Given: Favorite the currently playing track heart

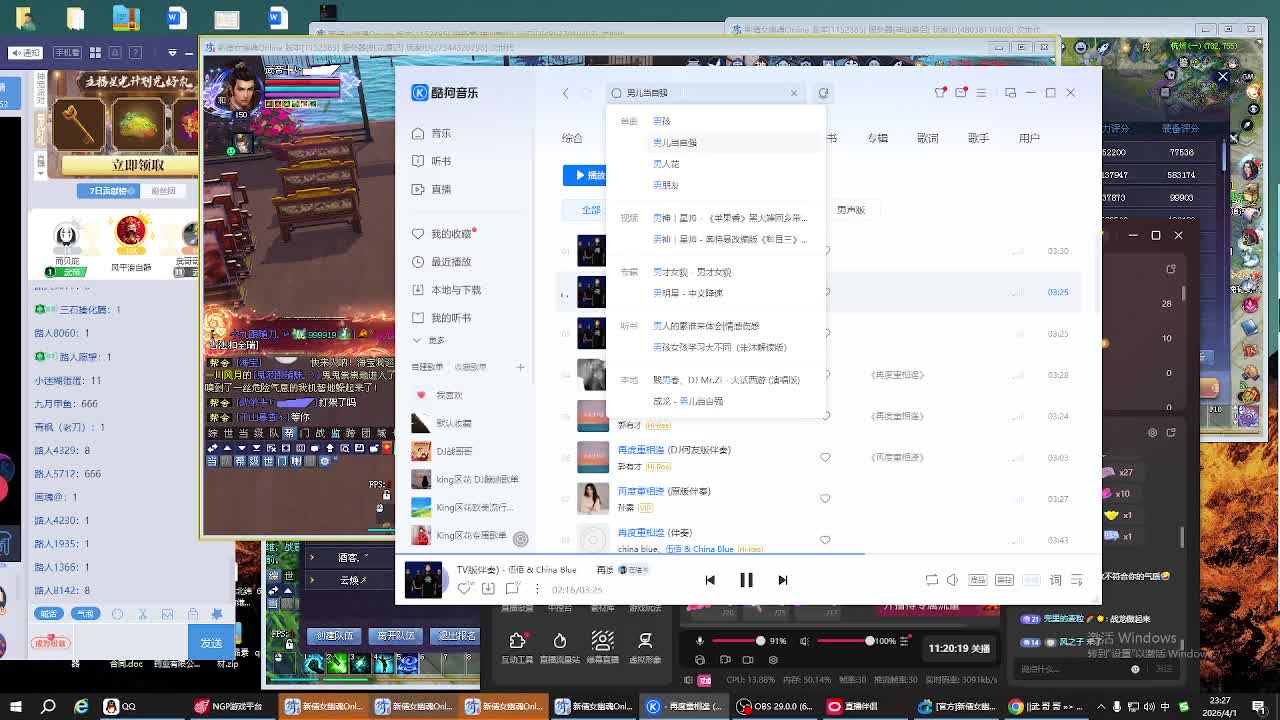Looking at the screenshot, I should (x=464, y=588).
